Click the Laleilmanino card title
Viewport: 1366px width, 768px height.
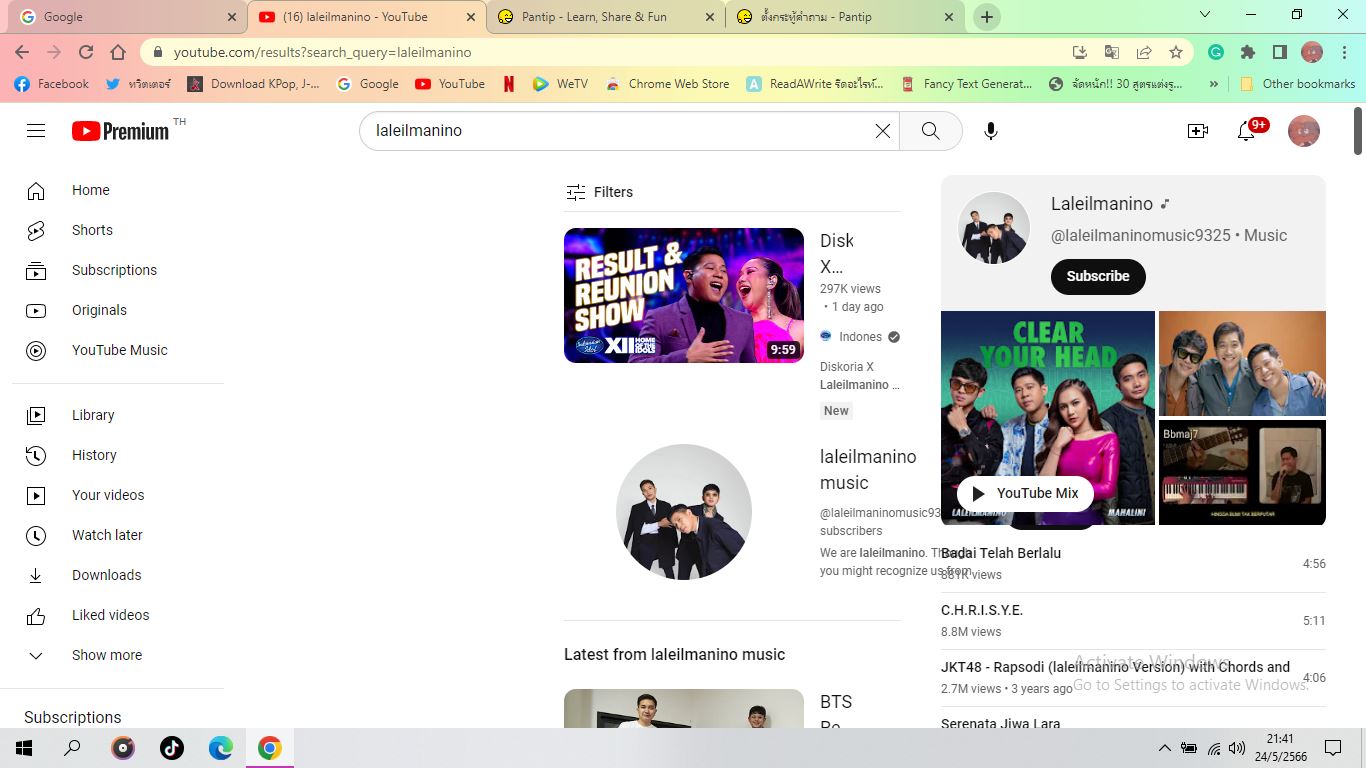click(1102, 204)
